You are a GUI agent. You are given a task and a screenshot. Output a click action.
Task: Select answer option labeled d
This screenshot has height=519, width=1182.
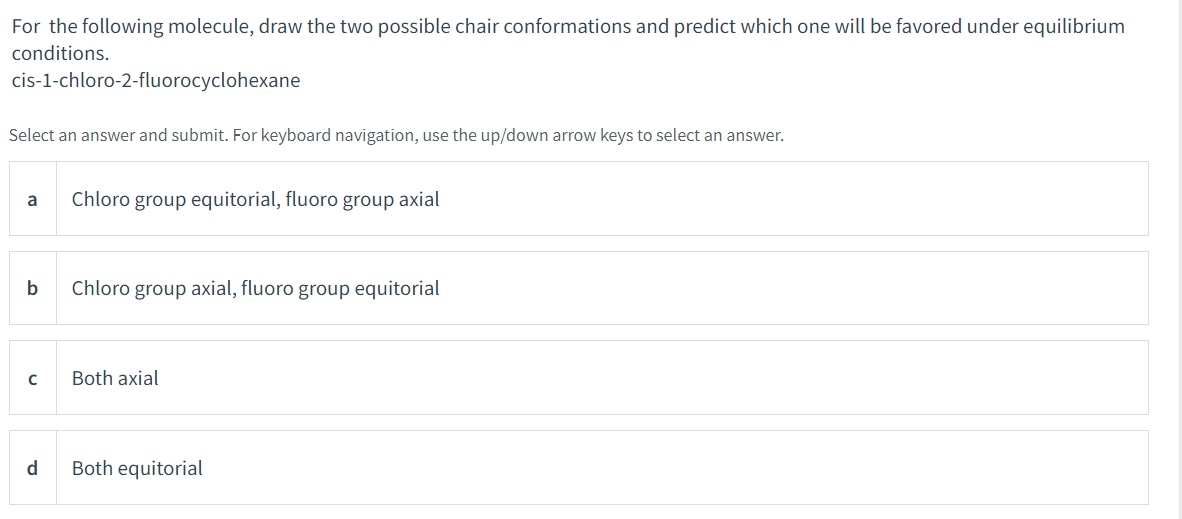pyautogui.click(x=32, y=467)
